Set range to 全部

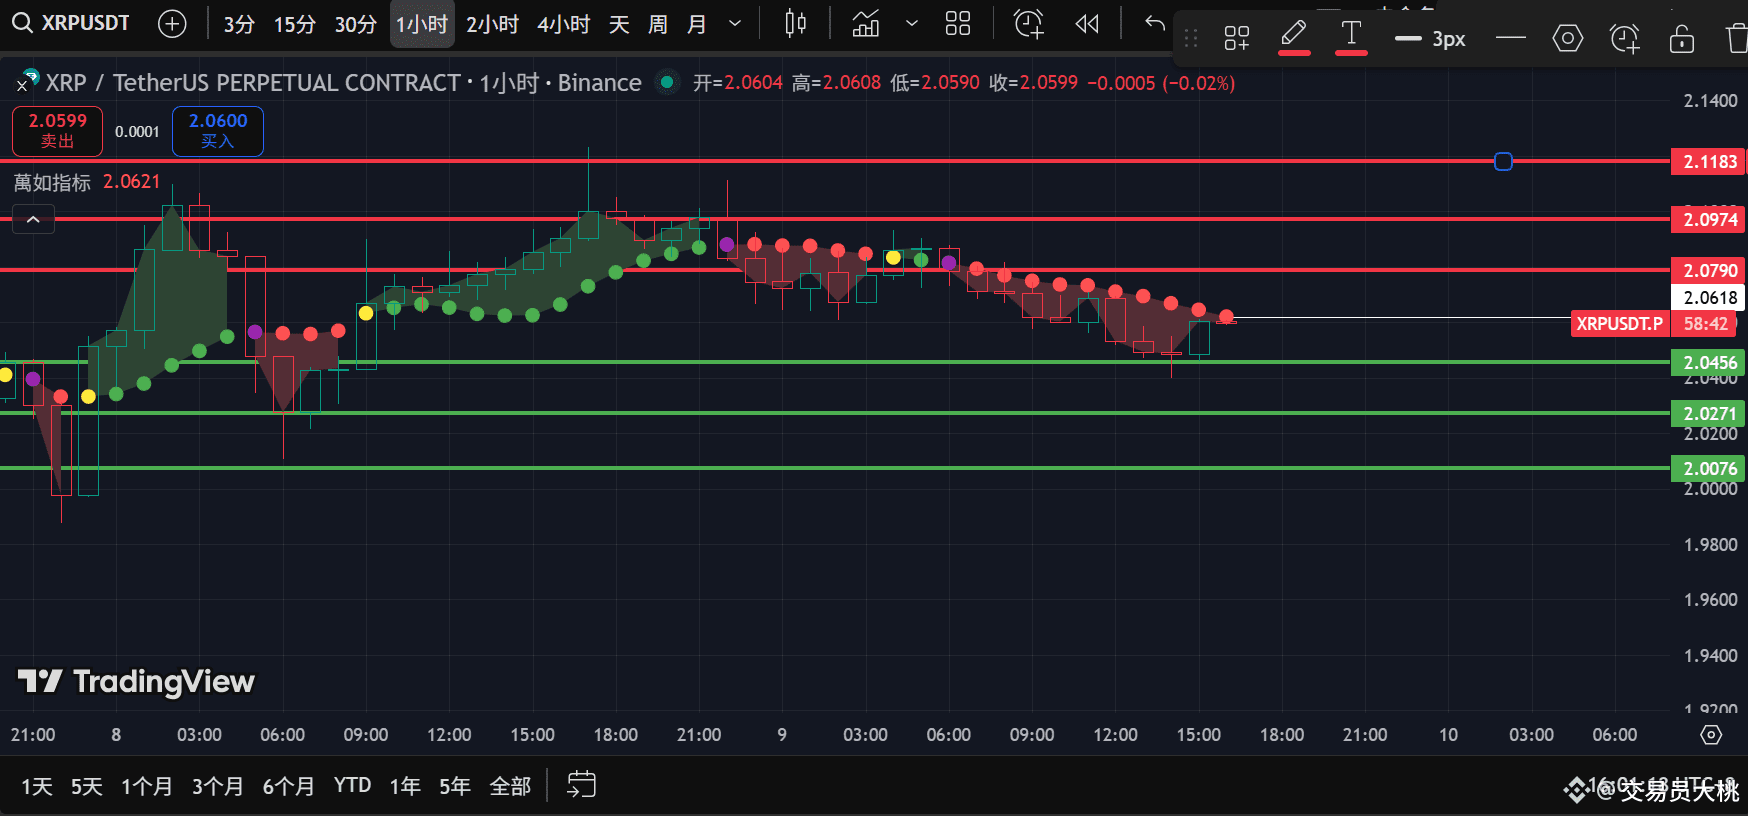tap(510, 787)
